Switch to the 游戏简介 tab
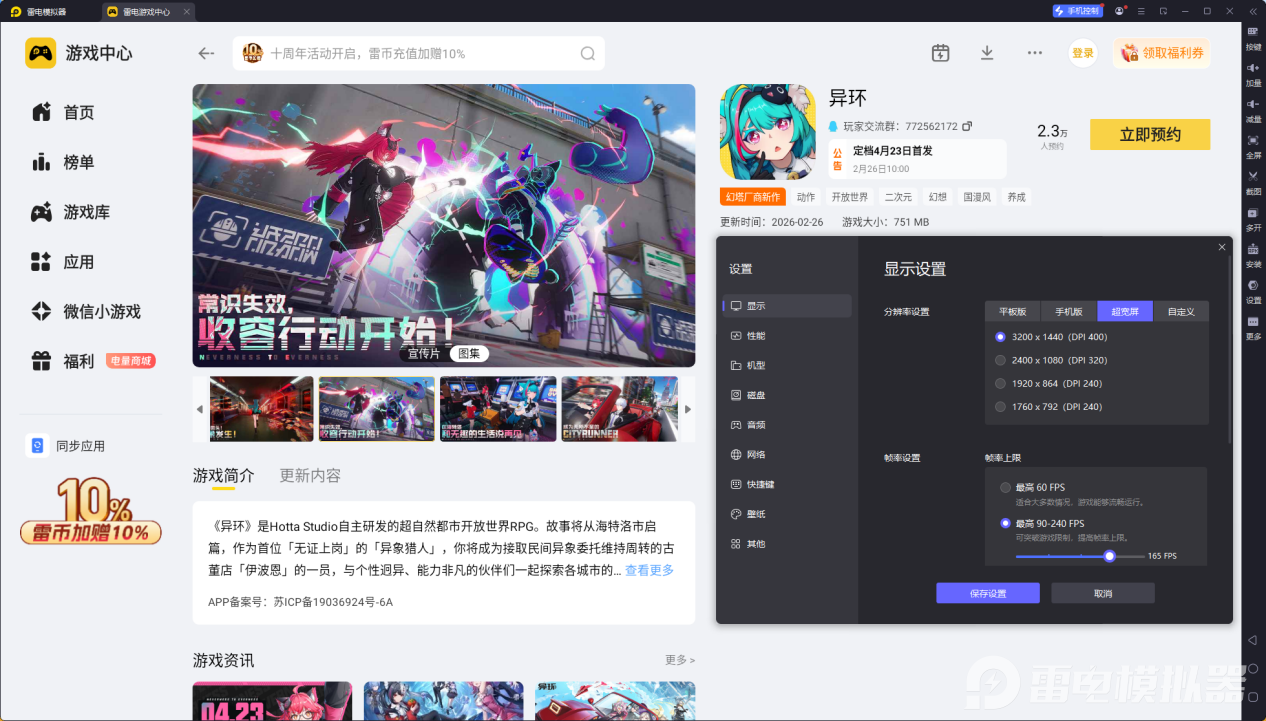This screenshot has width=1266, height=721. [224, 475]
